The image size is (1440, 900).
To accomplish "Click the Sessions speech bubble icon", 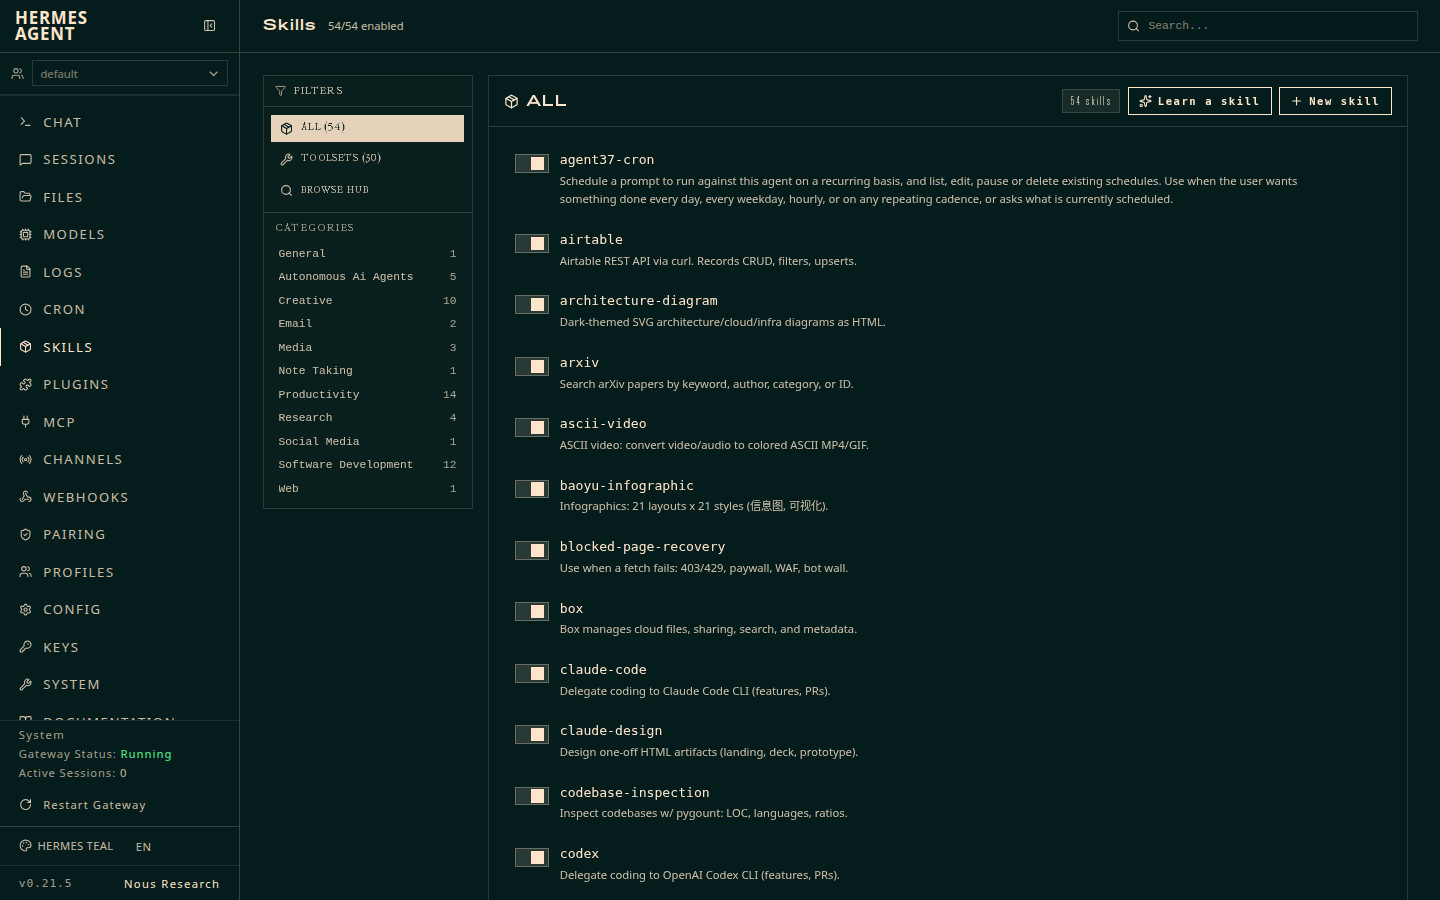I will point(26,160).
